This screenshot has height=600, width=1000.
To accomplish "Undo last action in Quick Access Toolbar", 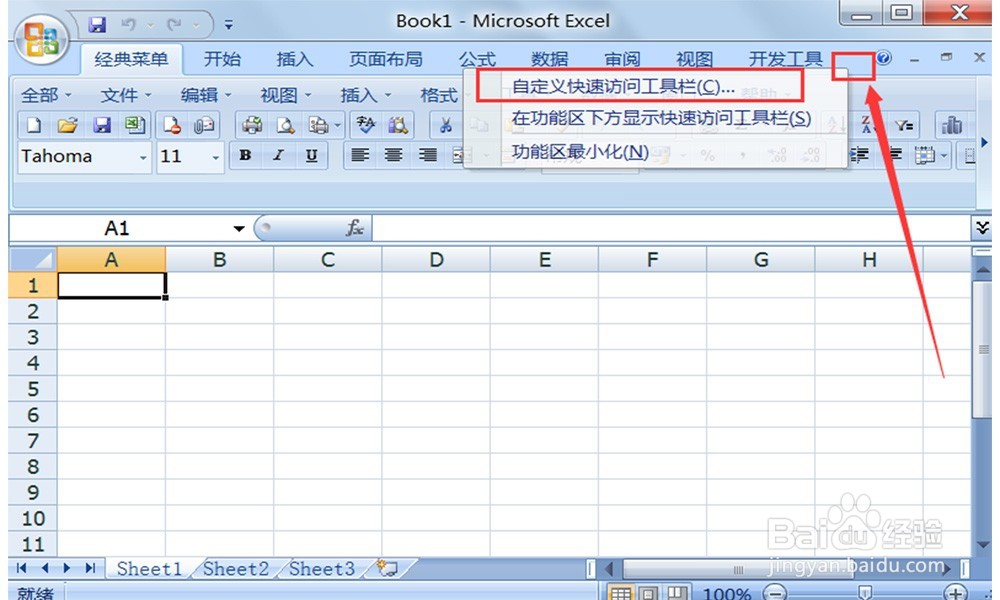I will coord(129,25).
